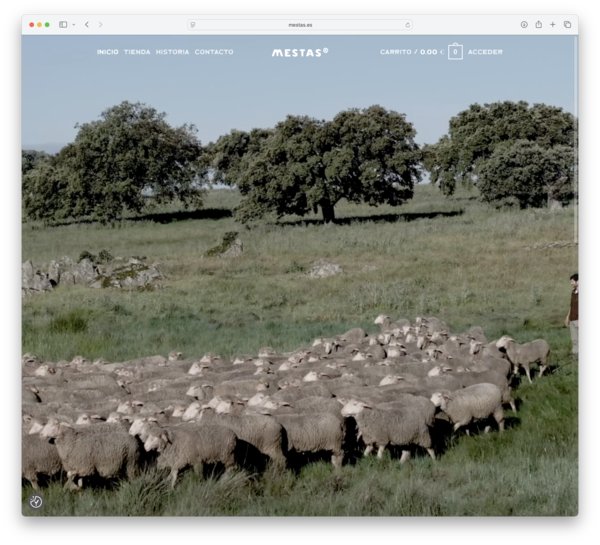This screenshot has width=600, height=545.
Task: Go to the HISTORIA page
Action: coord(172,52)
